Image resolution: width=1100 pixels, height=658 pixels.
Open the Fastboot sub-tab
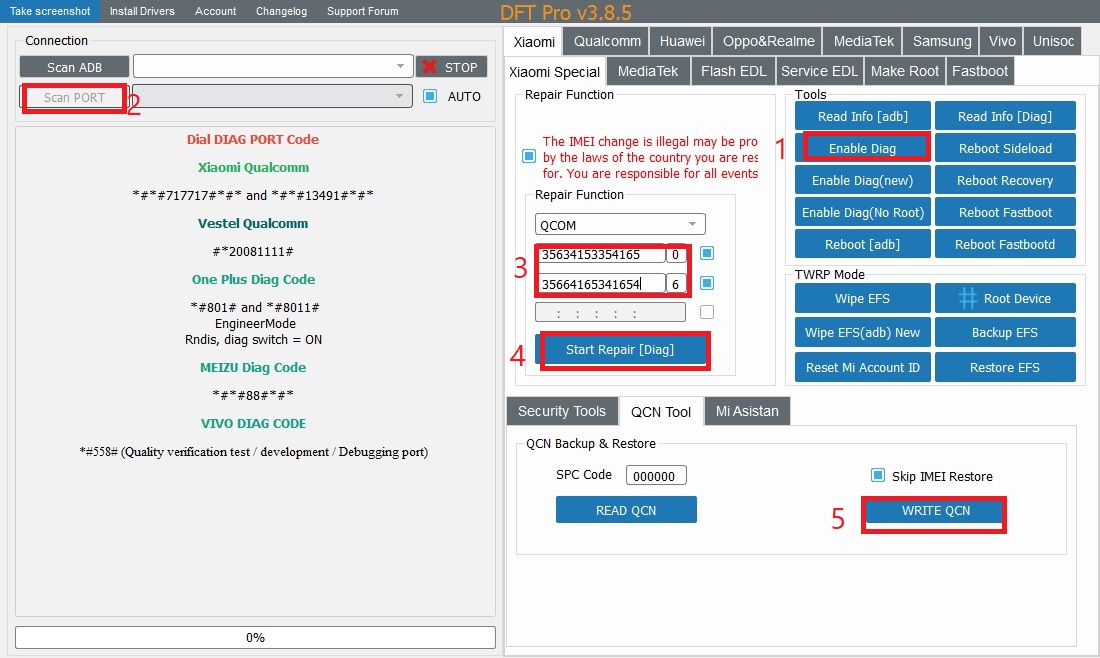[x=979, y=72]
